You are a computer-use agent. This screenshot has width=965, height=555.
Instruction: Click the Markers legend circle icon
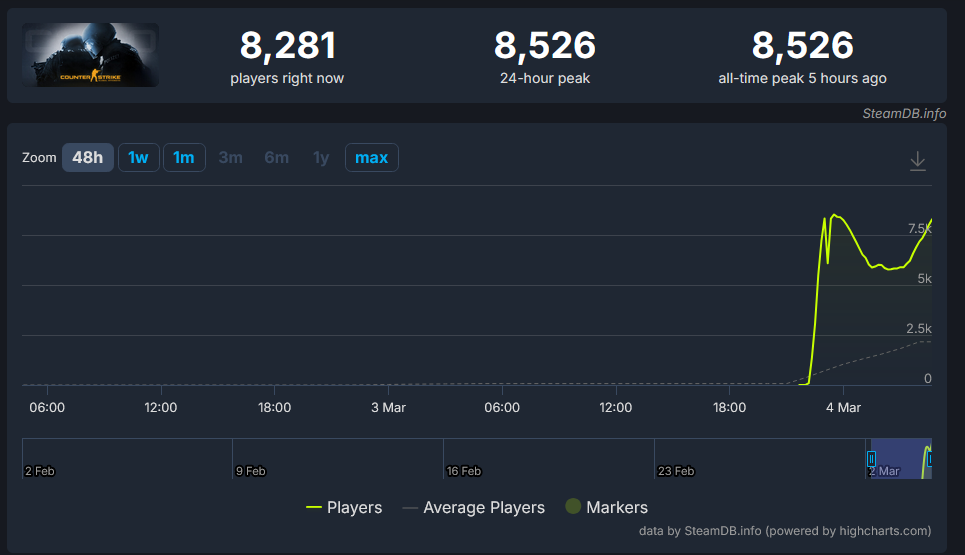click(x=573, y=507)
